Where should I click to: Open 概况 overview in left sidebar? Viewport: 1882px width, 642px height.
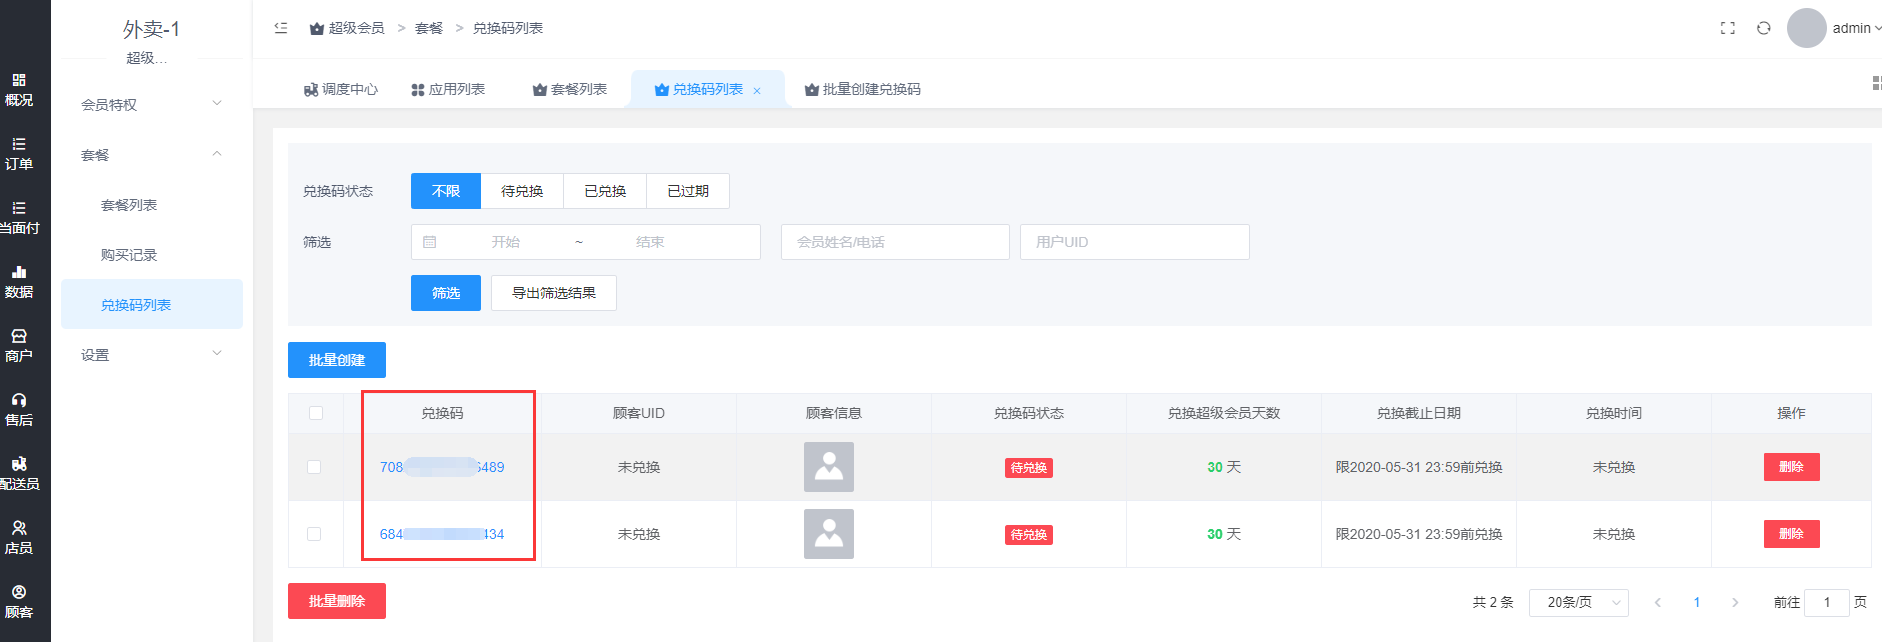pyautogui.click(x=19, y=90)
